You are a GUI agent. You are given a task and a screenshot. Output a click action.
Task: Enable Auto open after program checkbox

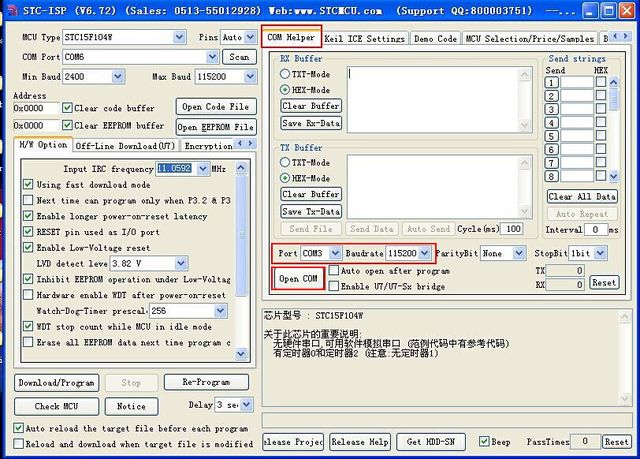tap(334, 271)
